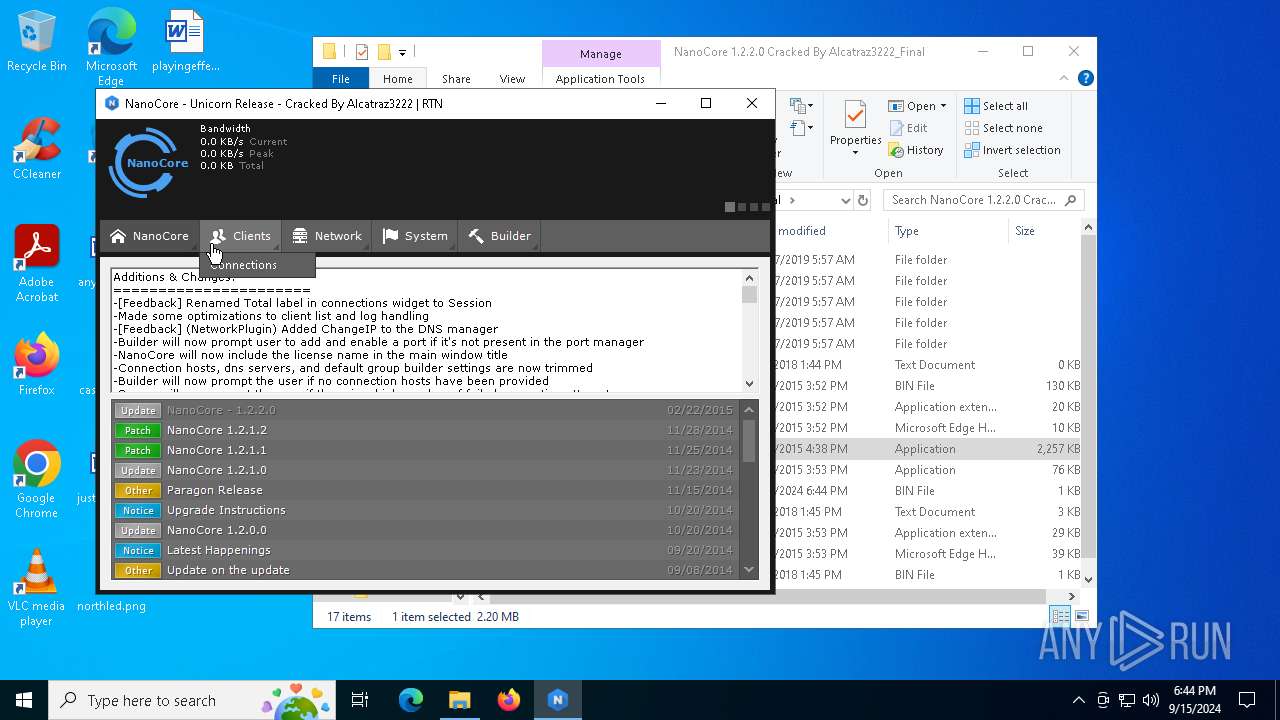Sort files by Size column header

click(1045, 231)
